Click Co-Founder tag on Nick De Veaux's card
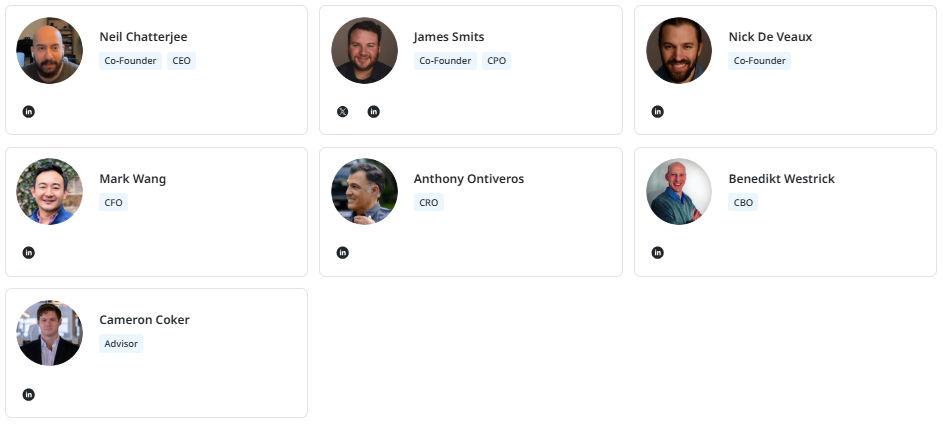The height and width of the screenshot is (425, 943). tap(759, 60)
